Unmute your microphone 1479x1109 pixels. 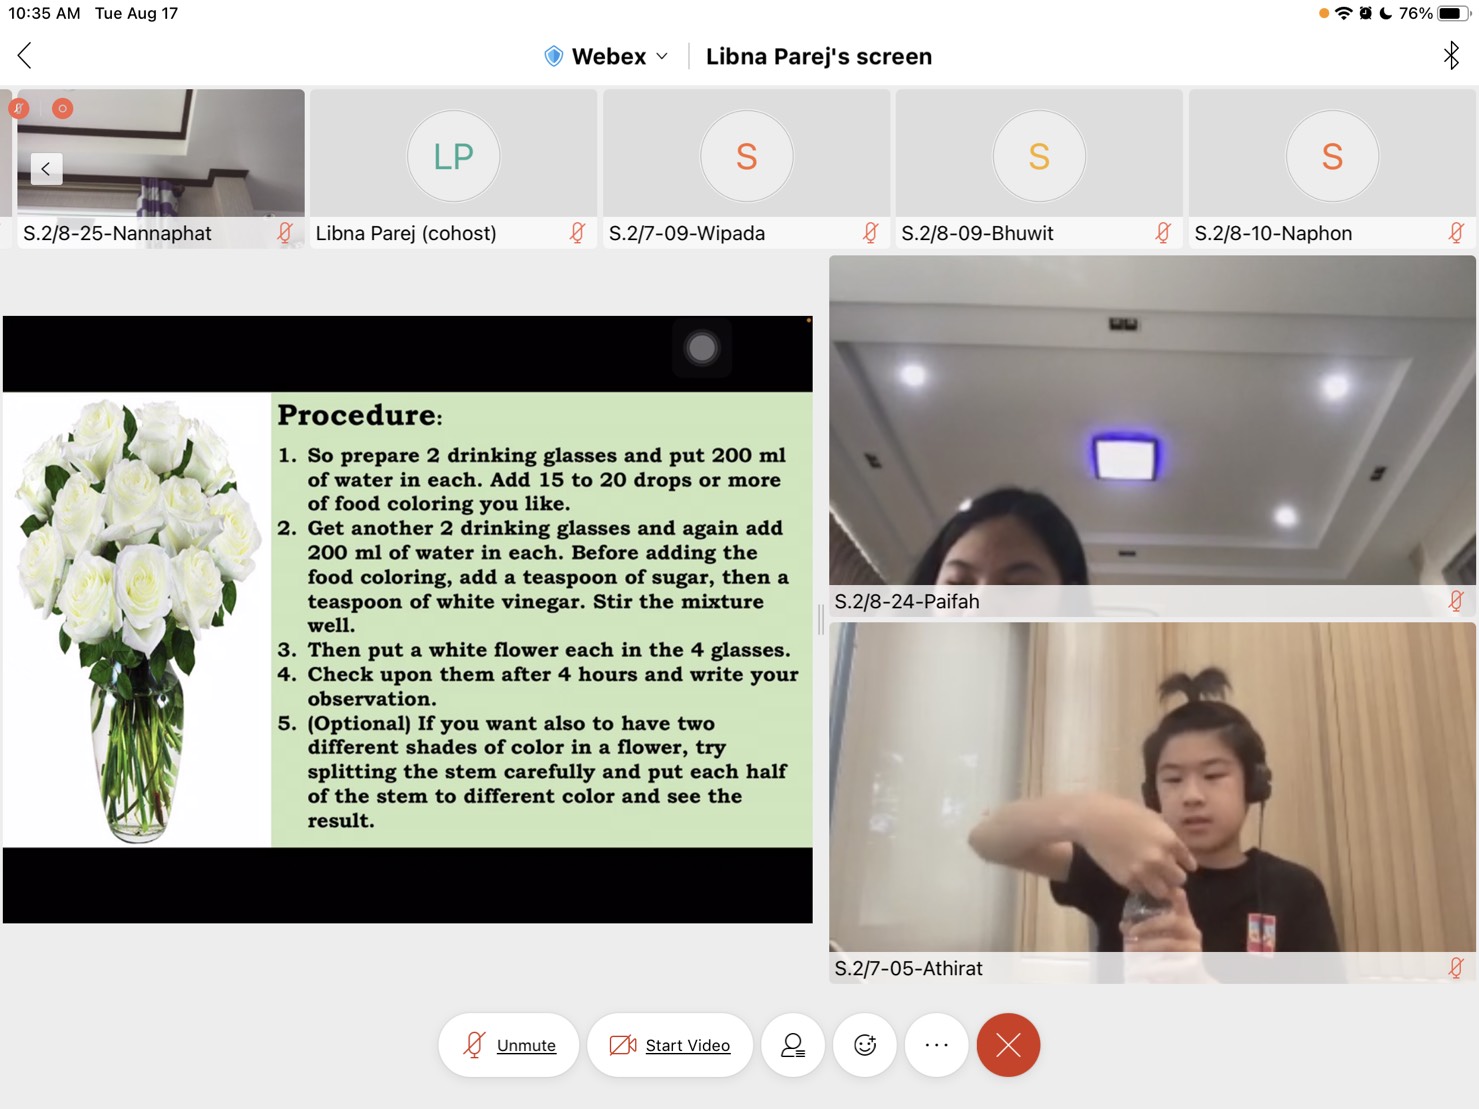509,1045
